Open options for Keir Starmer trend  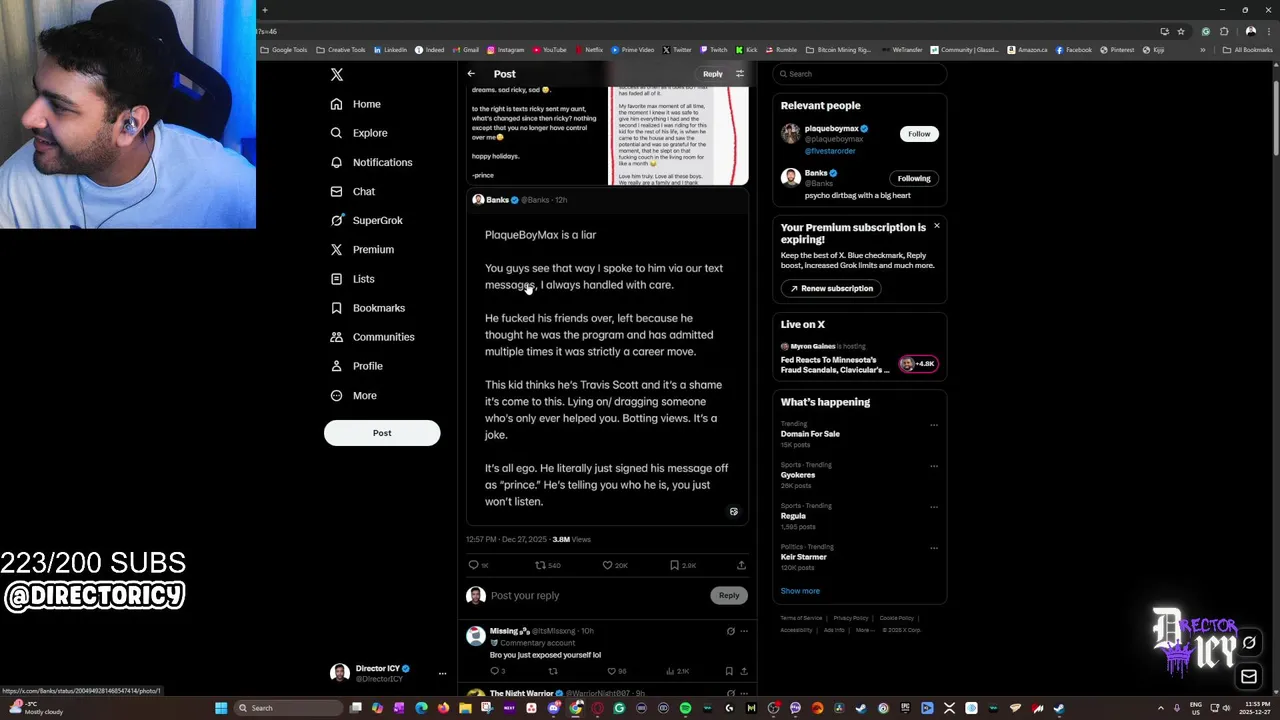(x=934, y=548)
